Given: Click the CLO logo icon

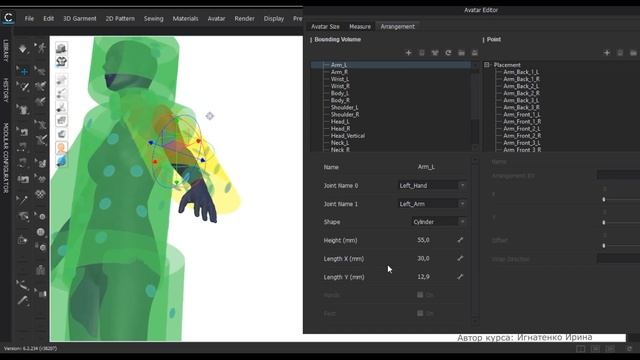Looking at the screenshot, I should [8, 18].
